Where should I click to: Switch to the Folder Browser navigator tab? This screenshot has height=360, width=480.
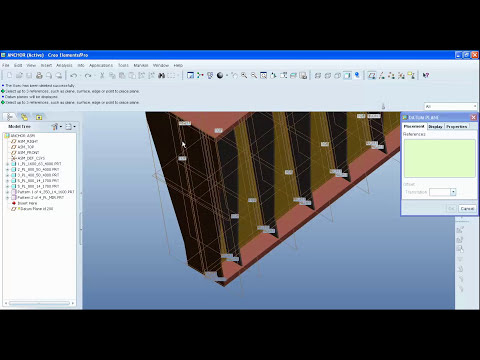click(x=24, y=117)
